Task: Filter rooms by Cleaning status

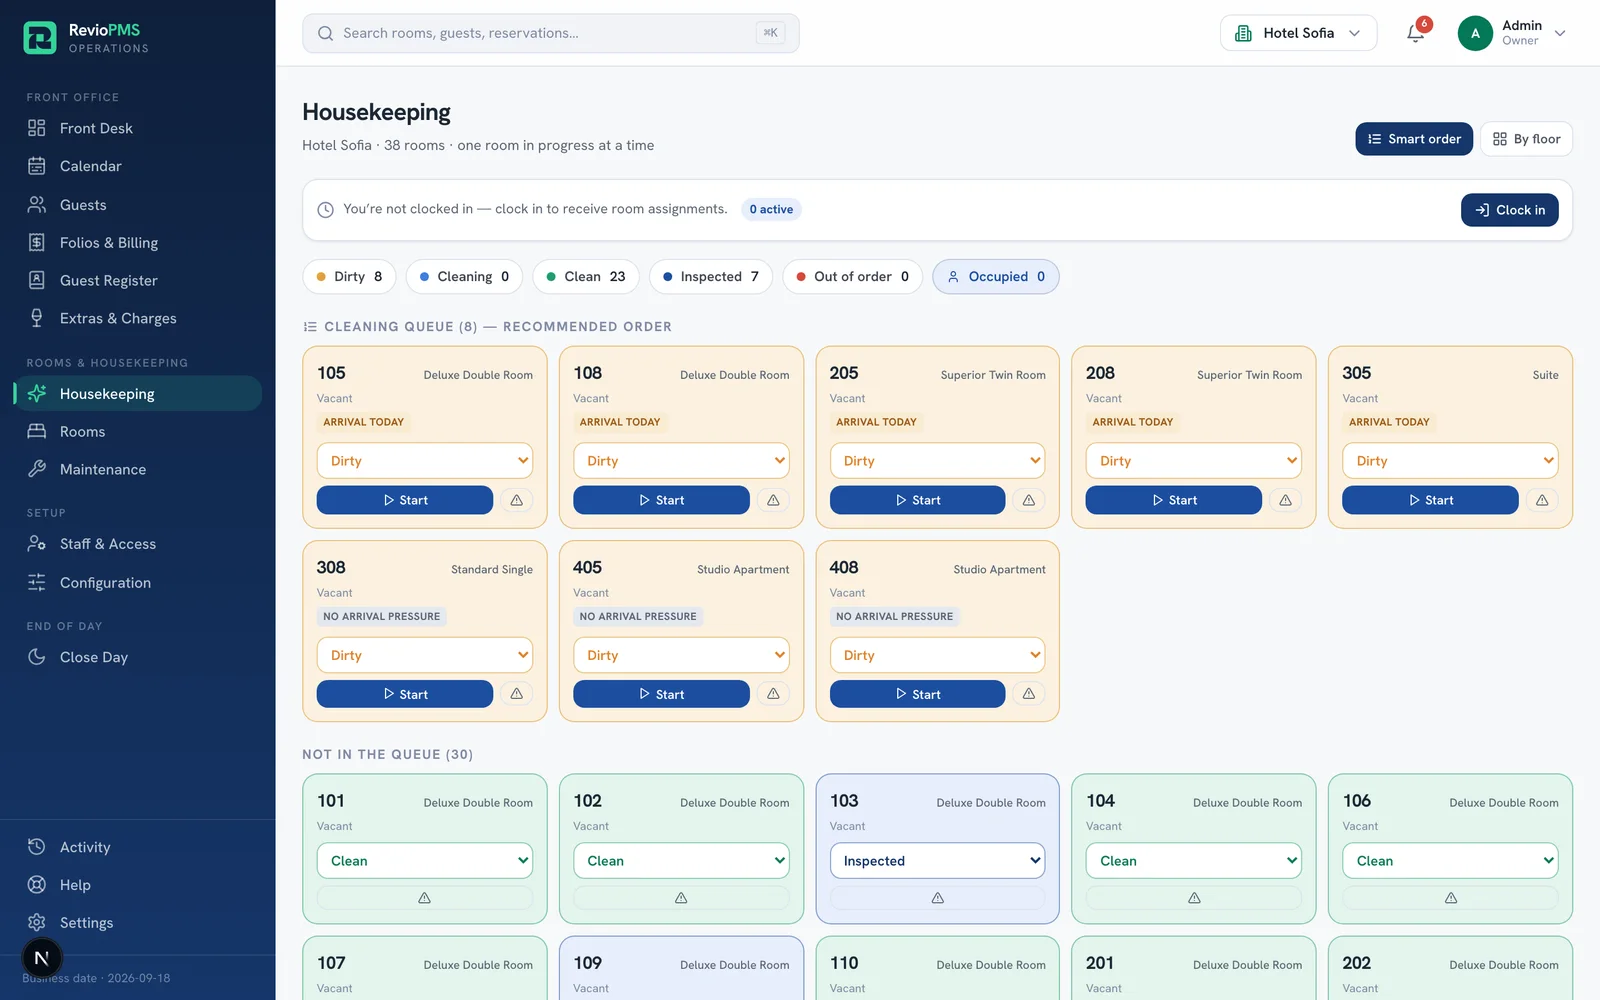Action: 464,277
